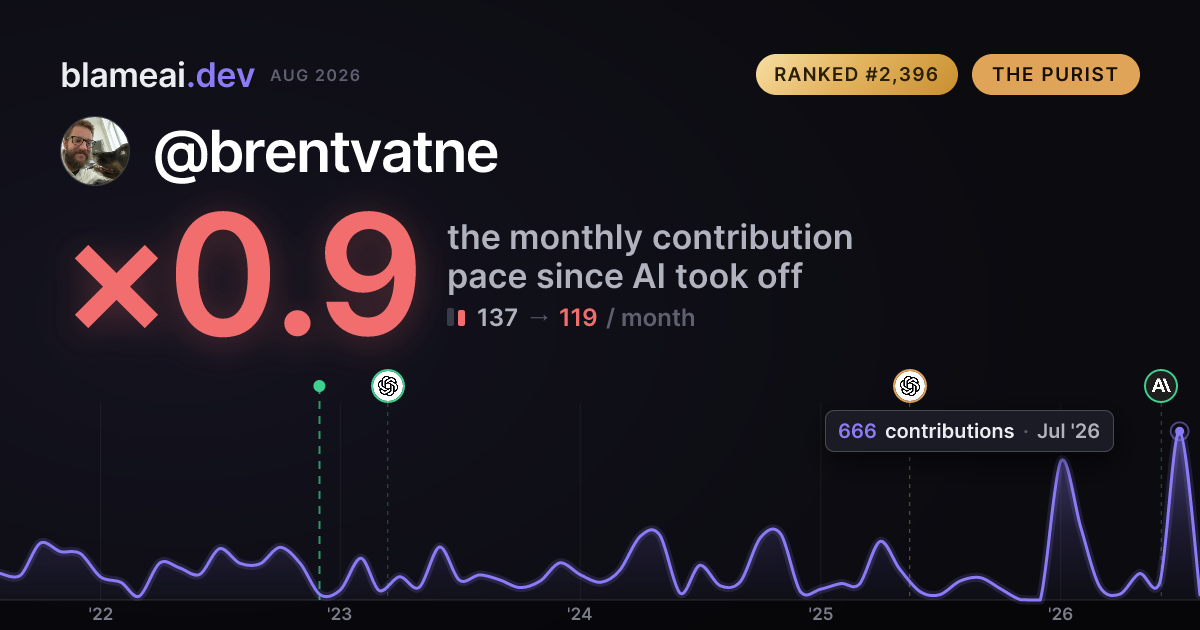Click the '24 year axis label
The image size is (1200, 630).
580,614
